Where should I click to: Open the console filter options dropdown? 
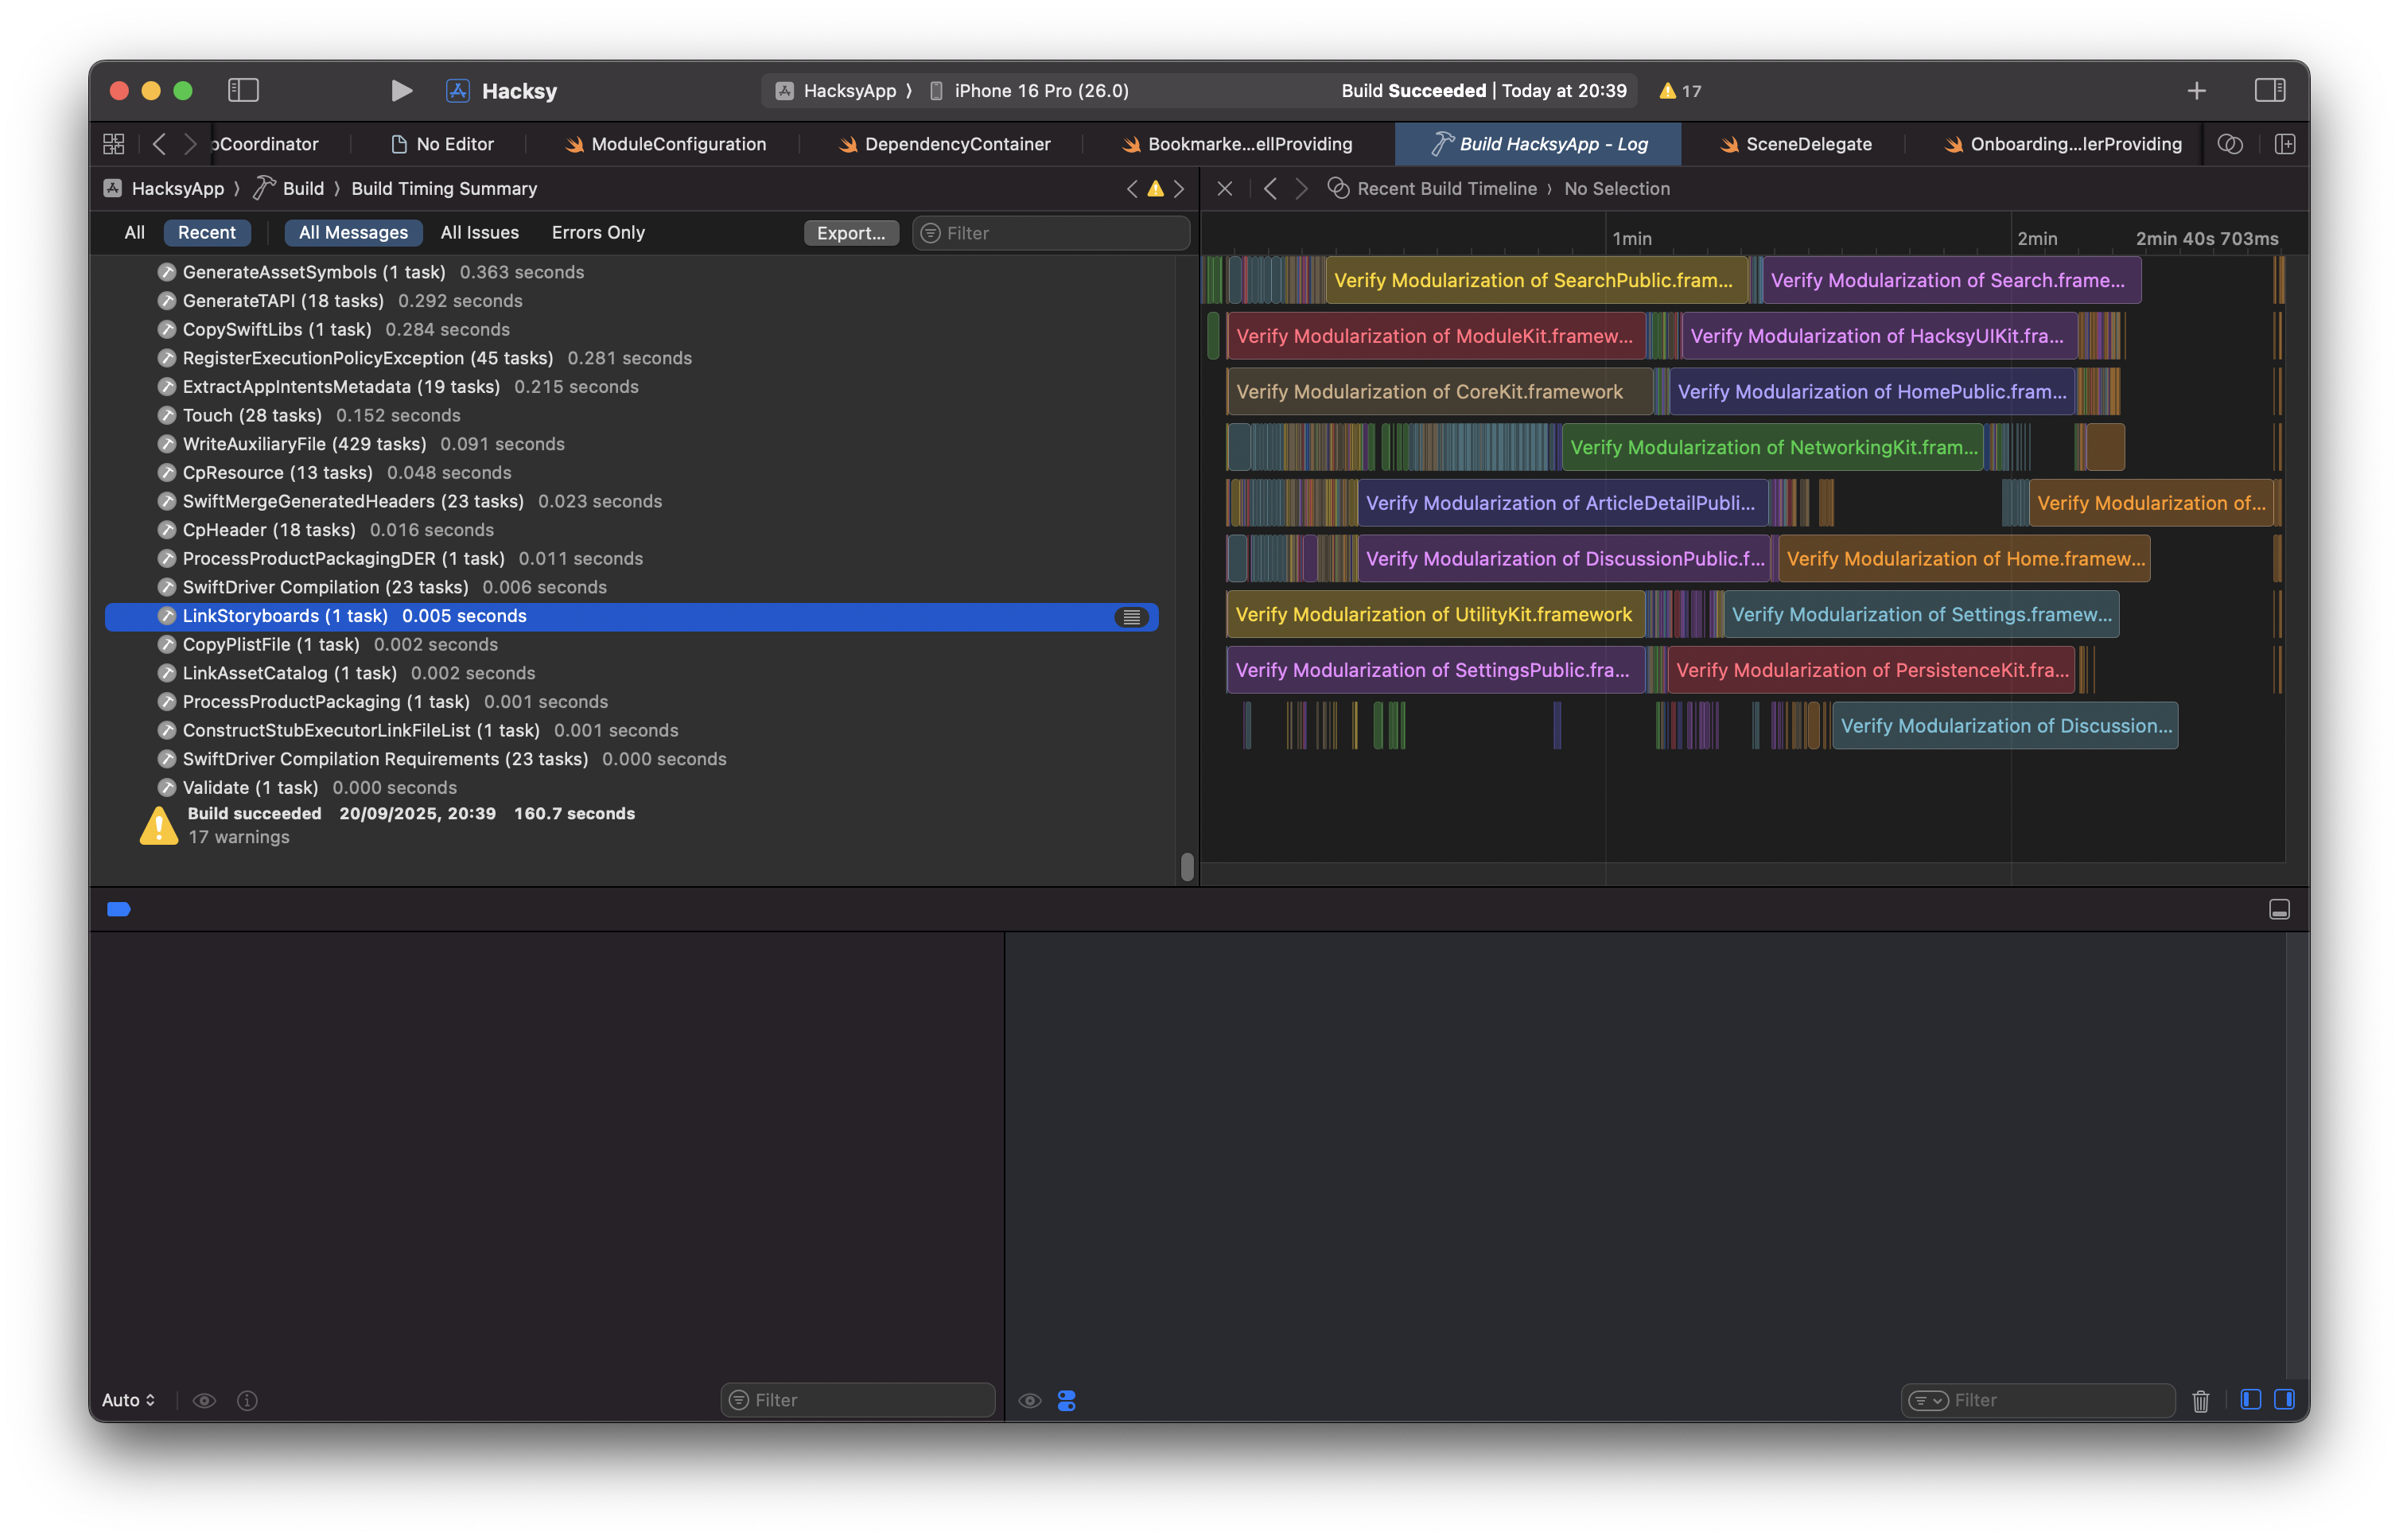[x=1928, y=1400]
